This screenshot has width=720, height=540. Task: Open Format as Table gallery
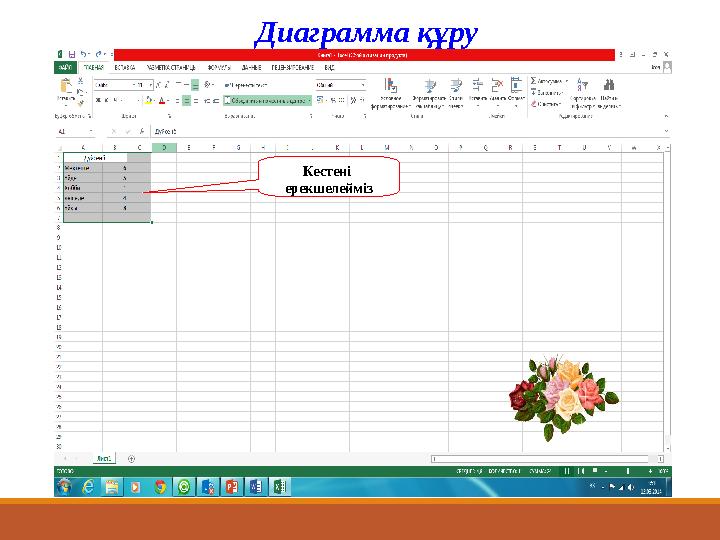click(x=429, y=93)
